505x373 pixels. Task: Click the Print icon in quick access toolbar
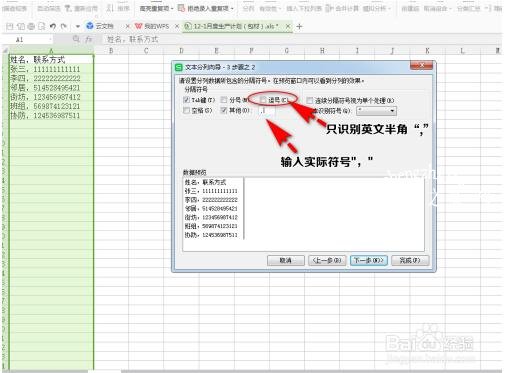[31, 26]
